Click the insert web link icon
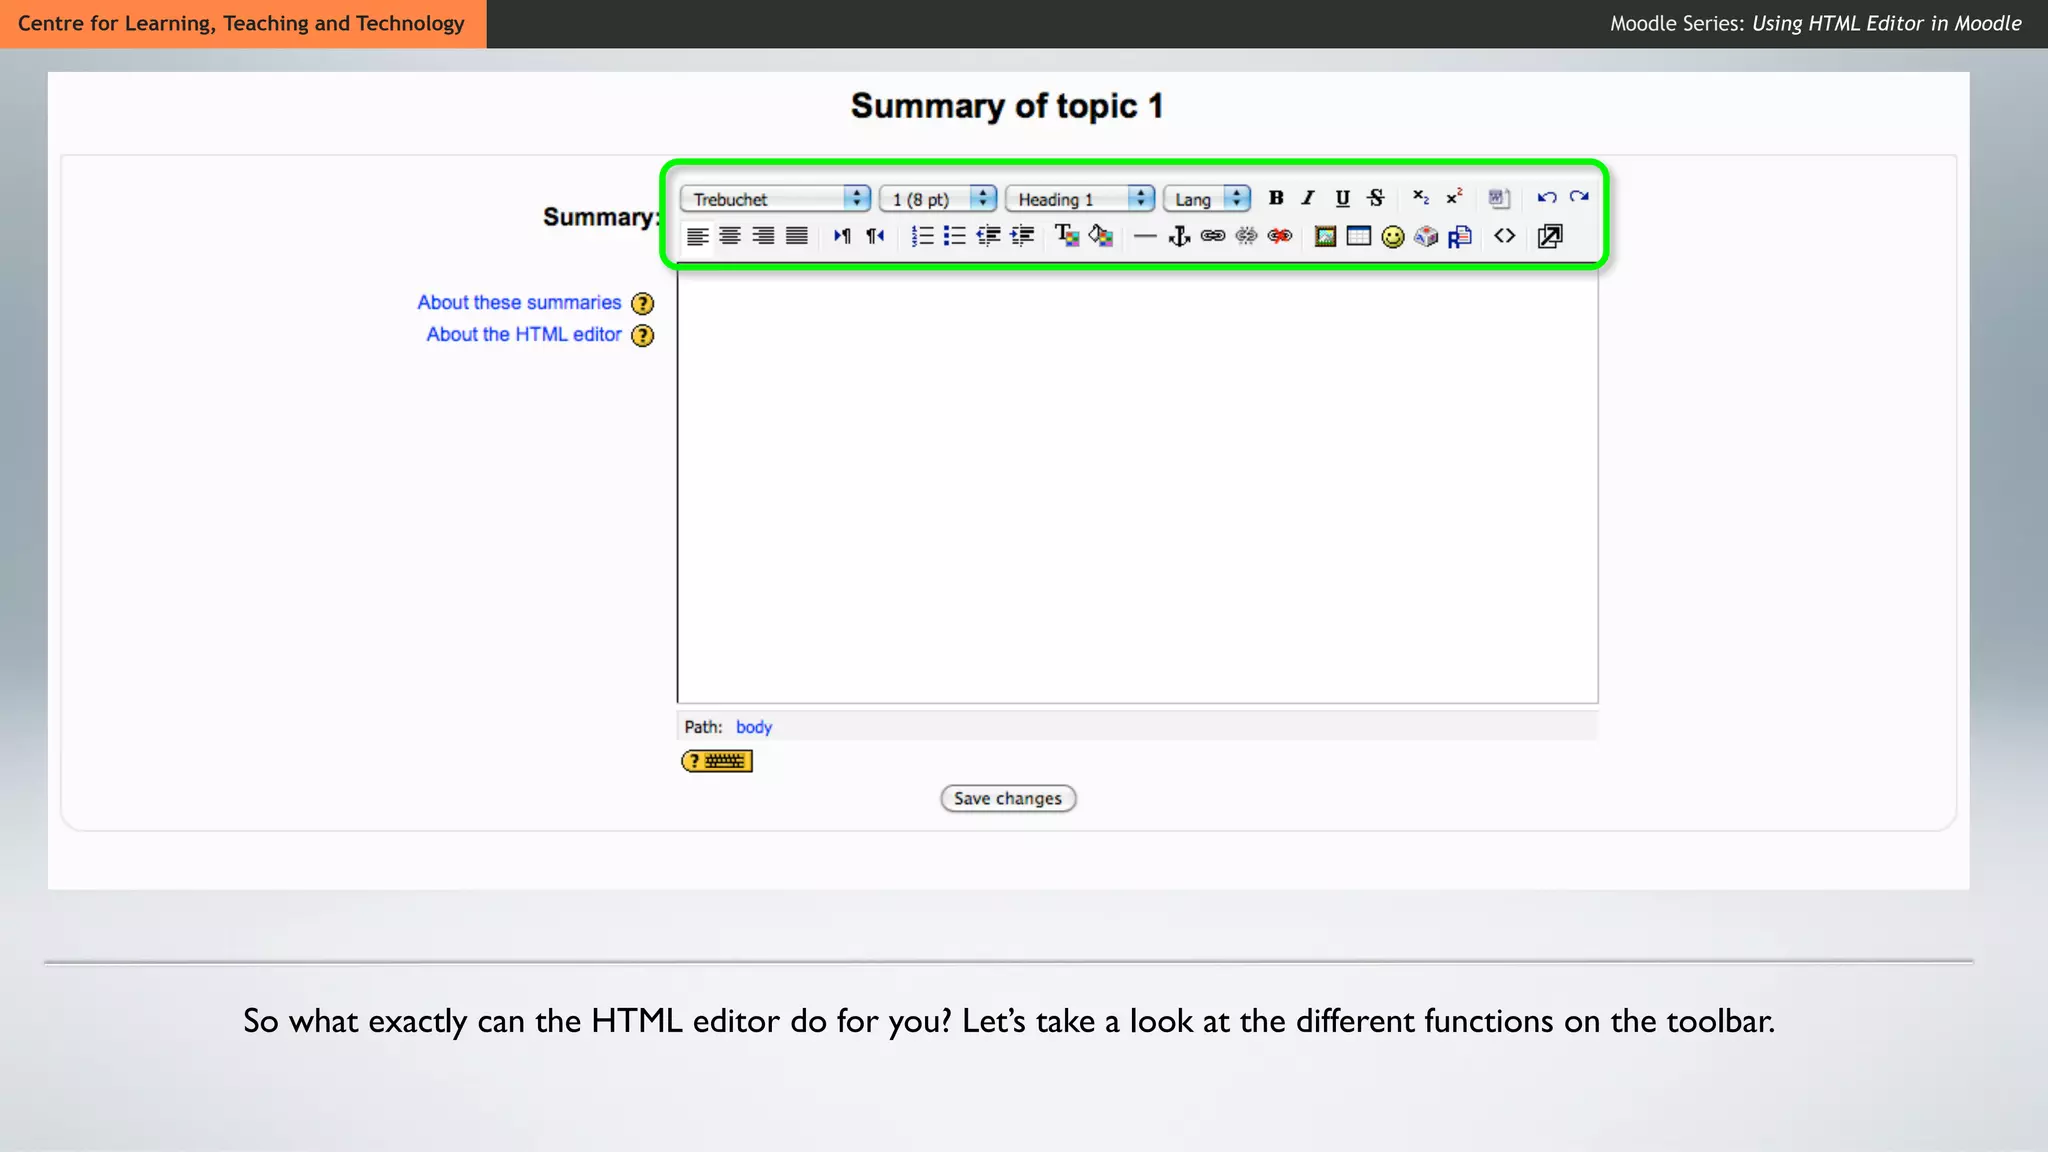The width and height of the screenshot is (2048, 1152). click(1212, 236)
